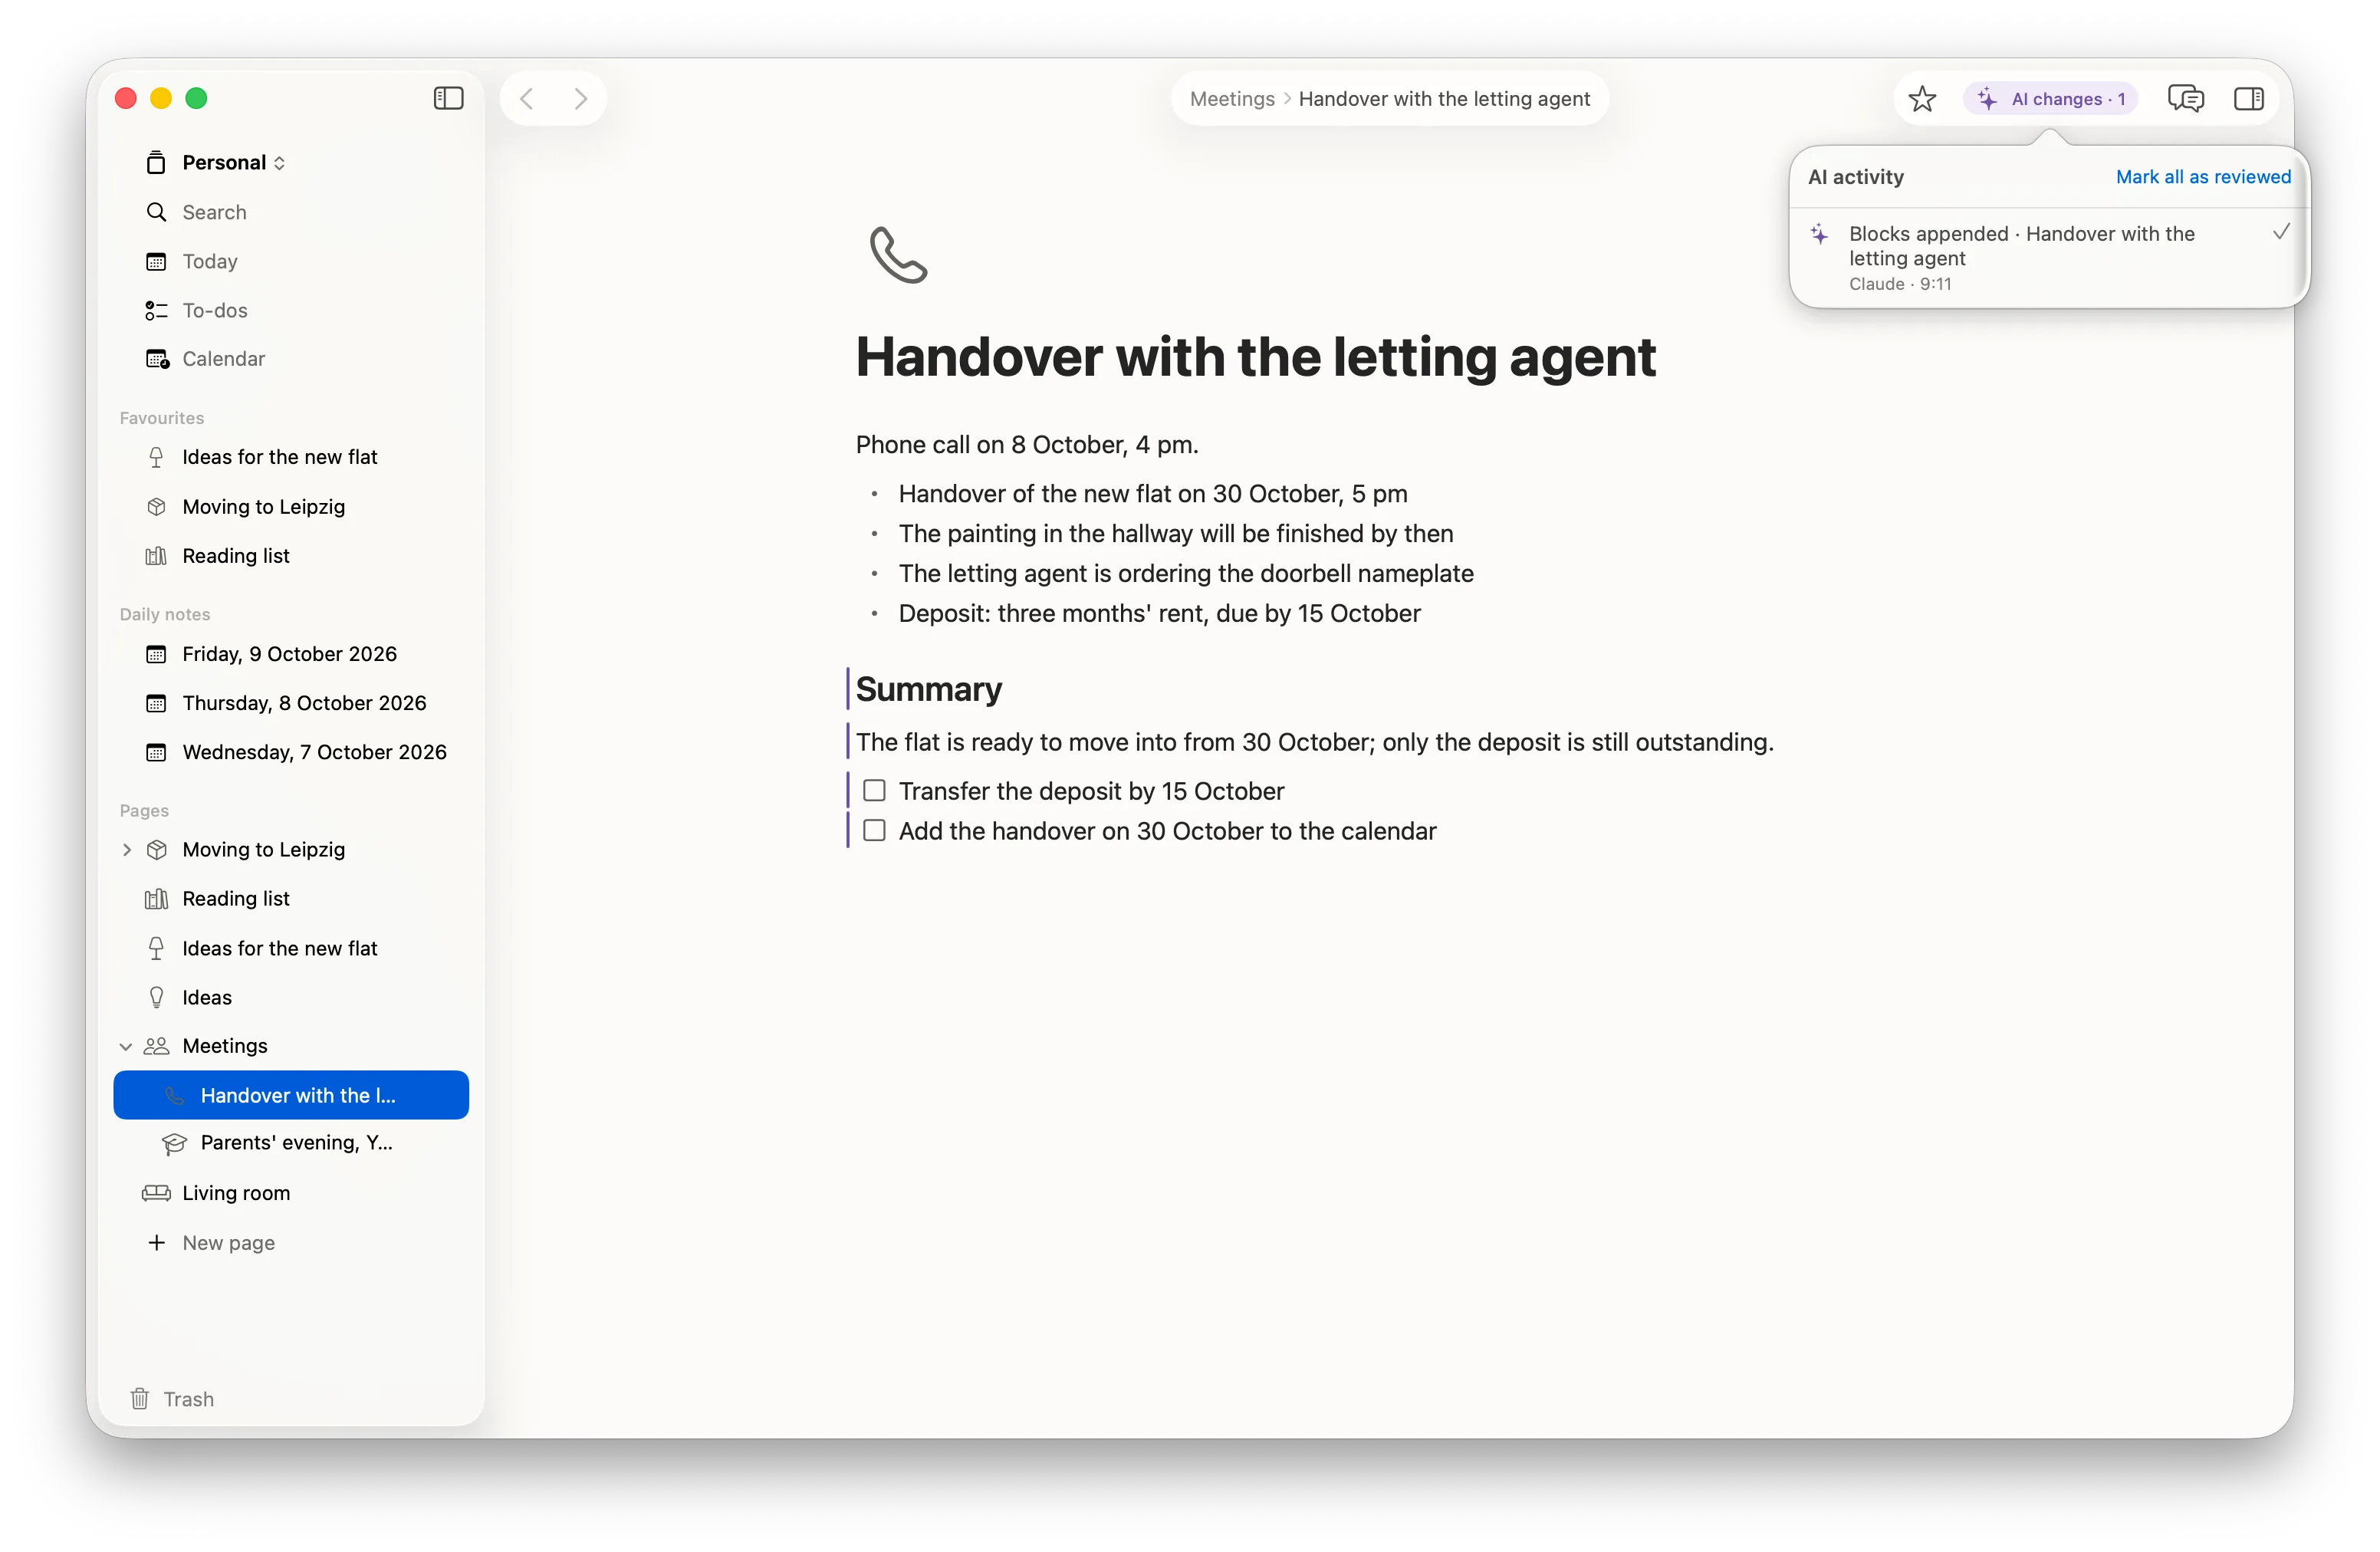Go forward with the right arrow
2380x1552 pixels.
(580, 98)
